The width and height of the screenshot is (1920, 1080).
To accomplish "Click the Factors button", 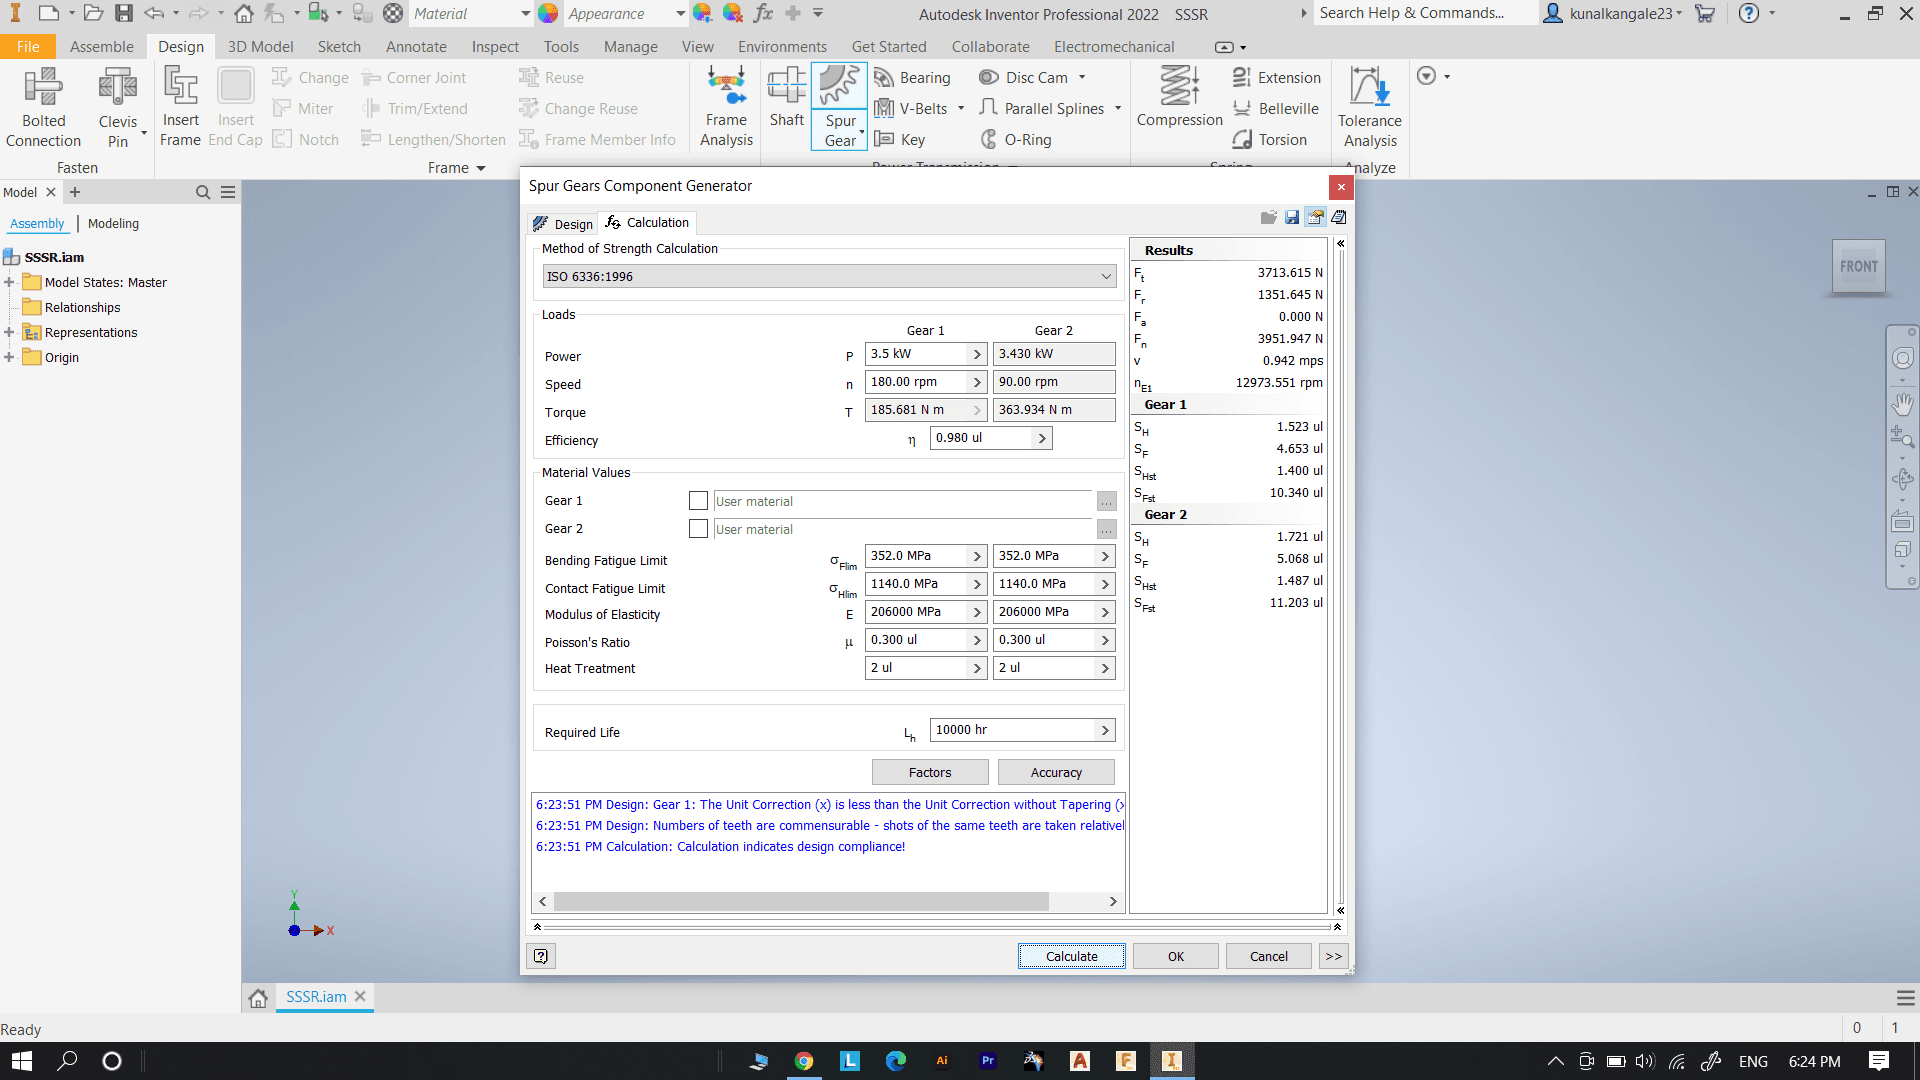I will 928,771.
